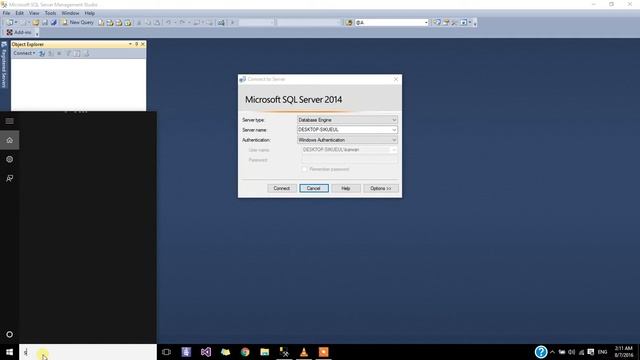Click the Open File folder icon
The image size is (640, 360).
(36, 22)
